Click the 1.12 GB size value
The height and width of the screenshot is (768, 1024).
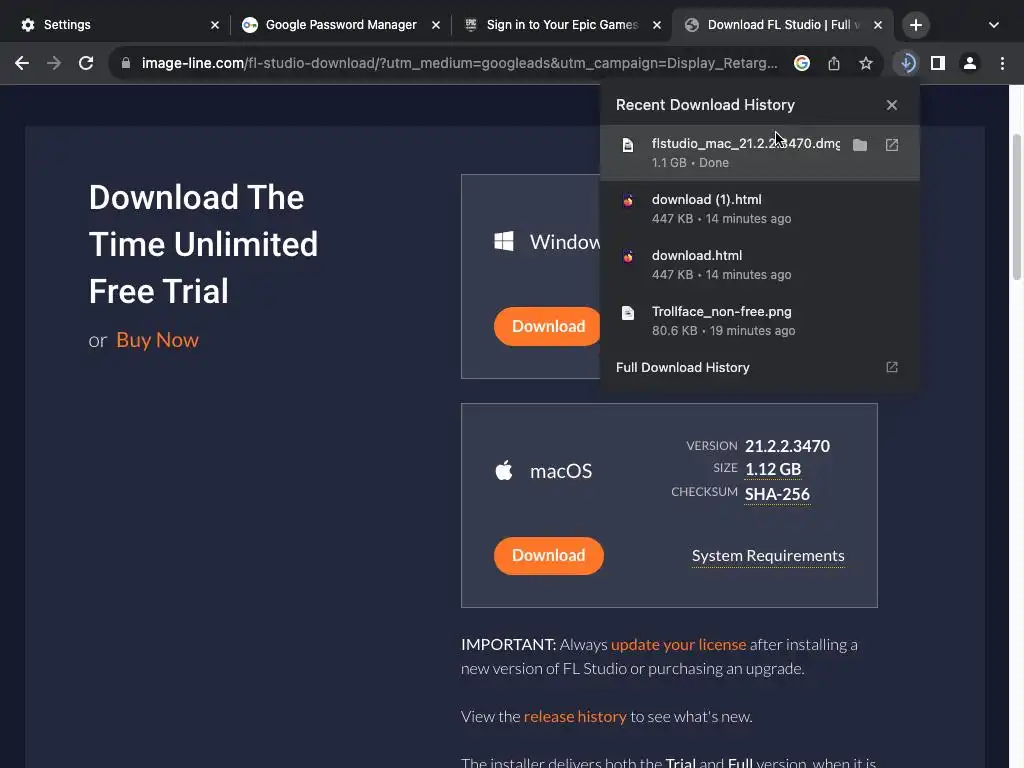pos(773,470)
